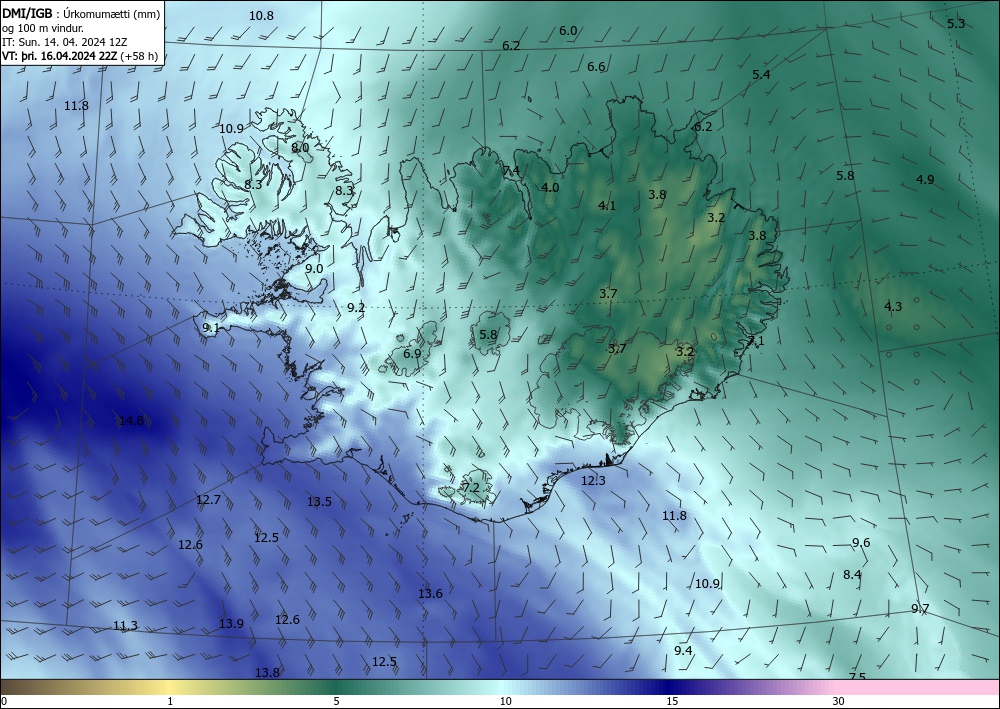Click the 4.9 value east of Iceland

click(925, 180)
